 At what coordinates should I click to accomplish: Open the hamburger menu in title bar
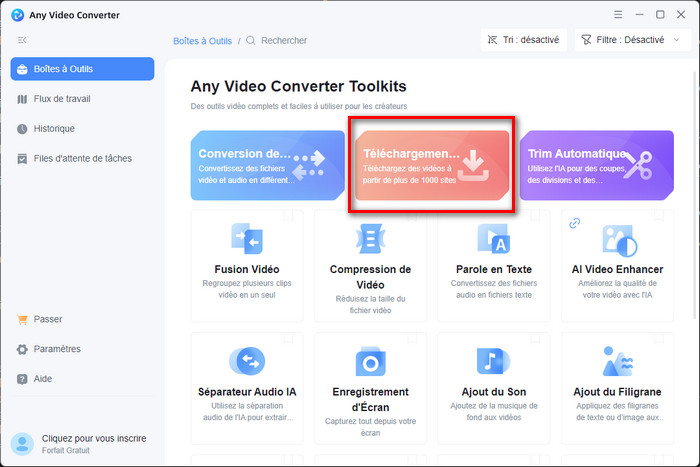pyautogui.click(x=618, y=14)
